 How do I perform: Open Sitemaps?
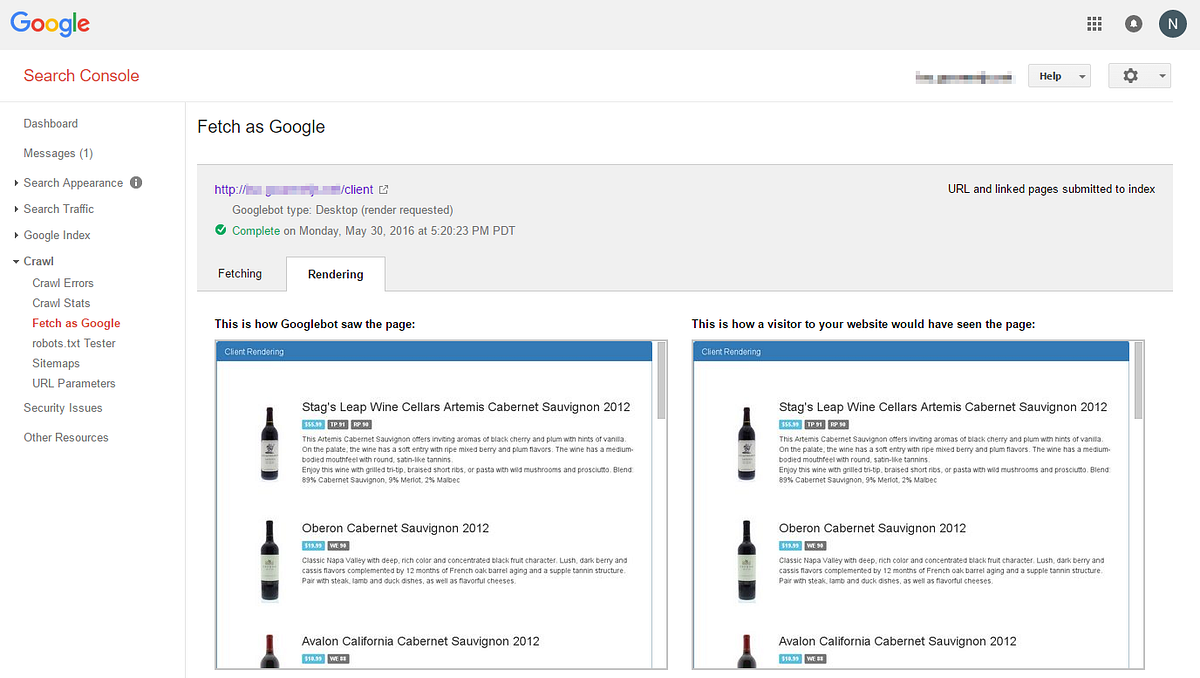(56, 363)
